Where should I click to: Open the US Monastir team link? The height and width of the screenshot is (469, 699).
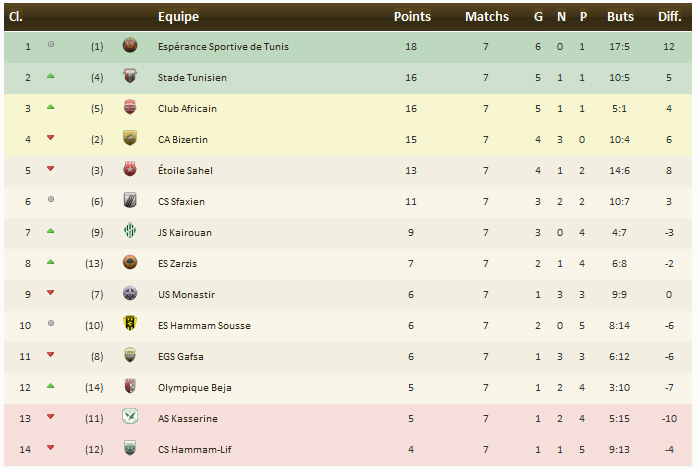pos(186,294)
